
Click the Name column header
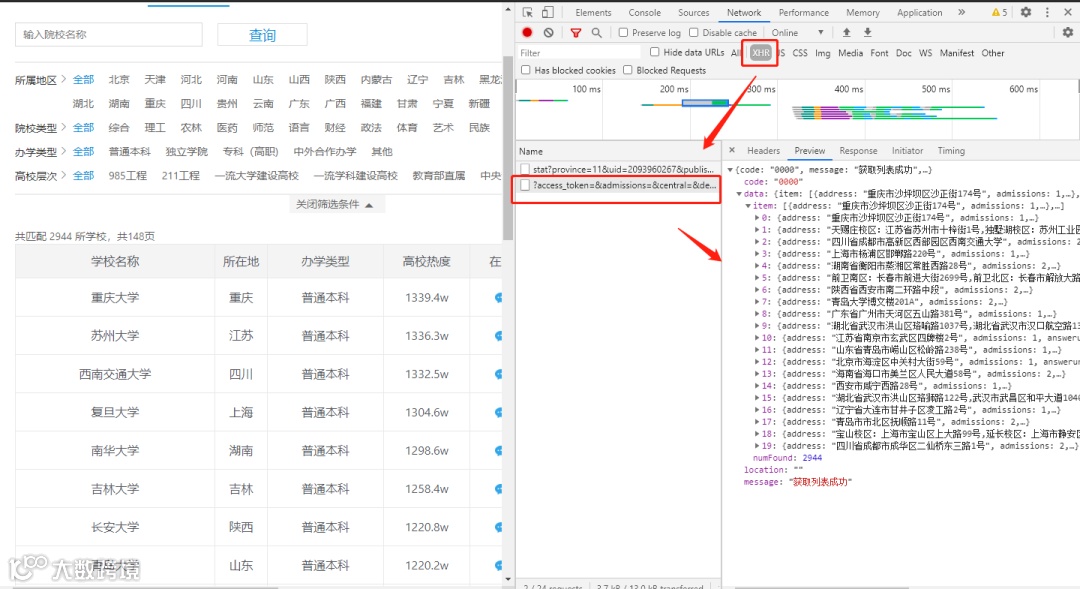pos(617,151)
